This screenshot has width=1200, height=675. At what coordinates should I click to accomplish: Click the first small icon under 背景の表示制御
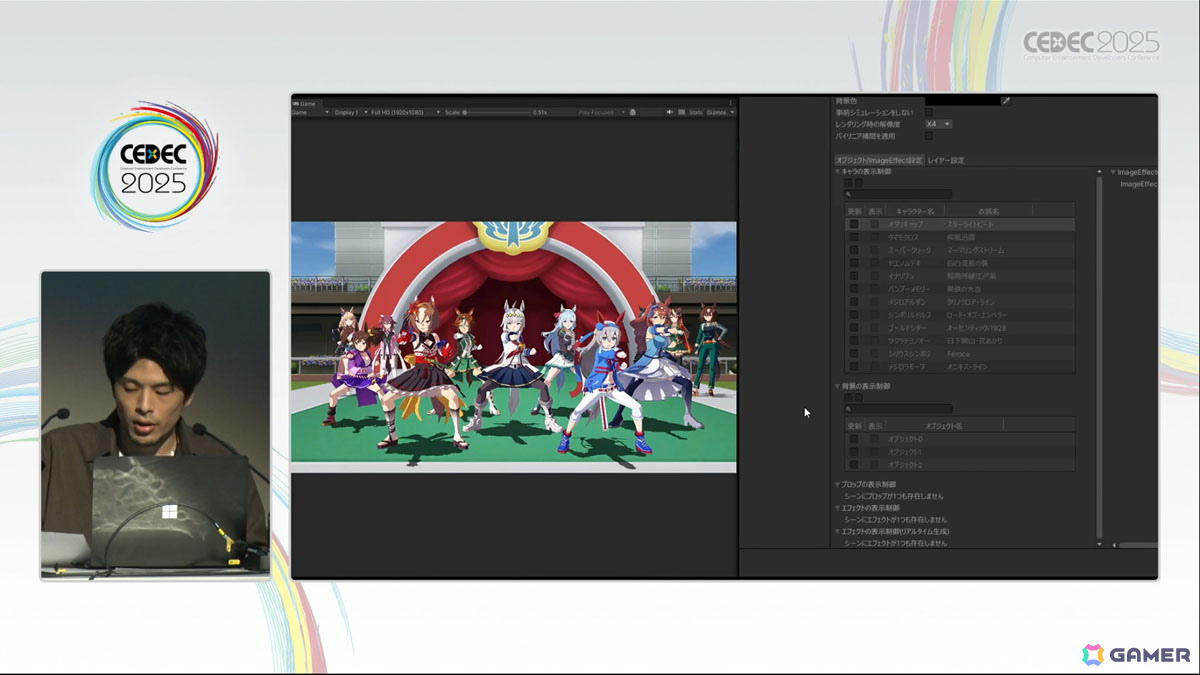848,397
